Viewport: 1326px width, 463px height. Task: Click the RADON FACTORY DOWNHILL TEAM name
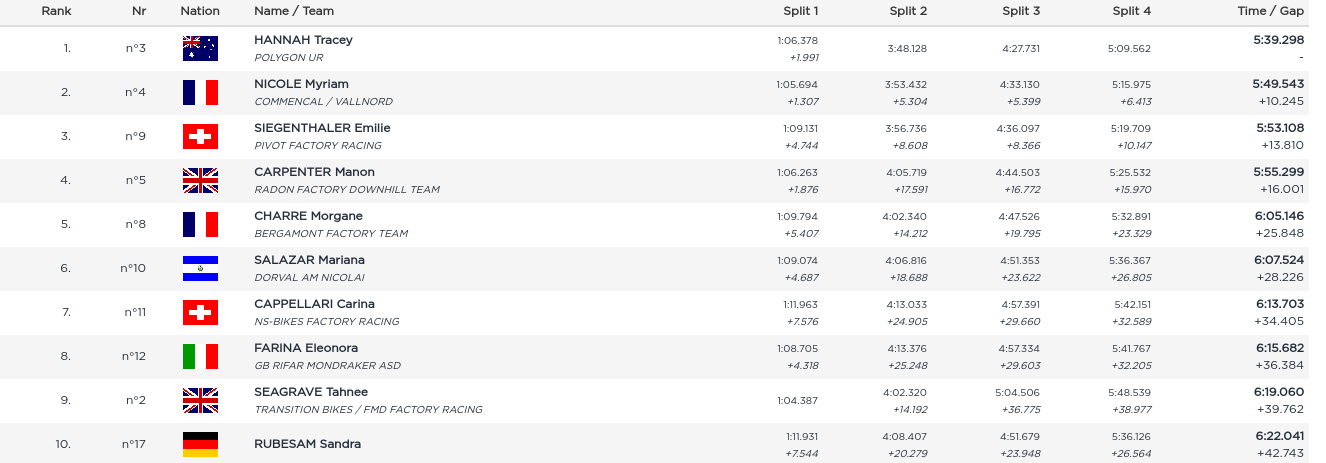(347, 189)
